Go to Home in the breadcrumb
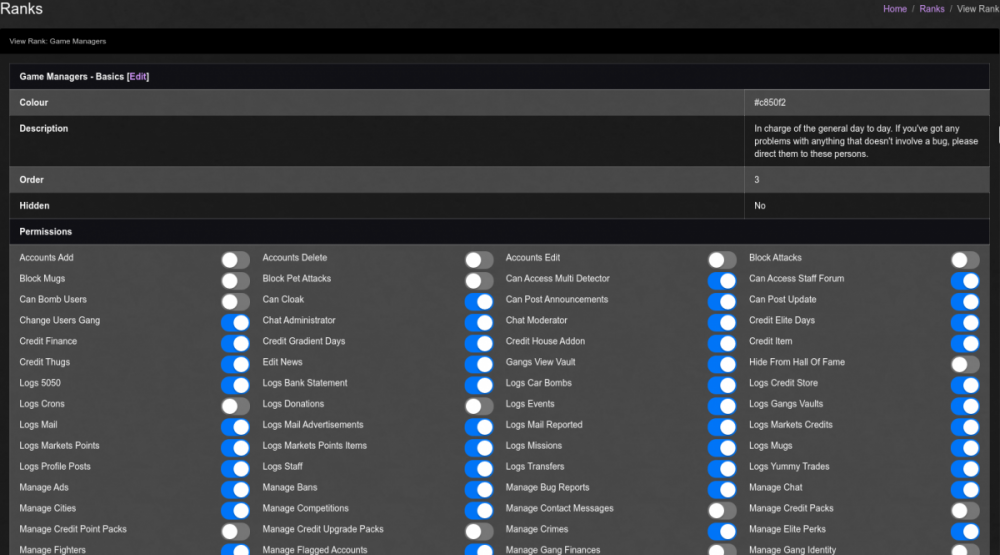The height and width of the screenshot is (555, 1000). click(x=895, y=9)
